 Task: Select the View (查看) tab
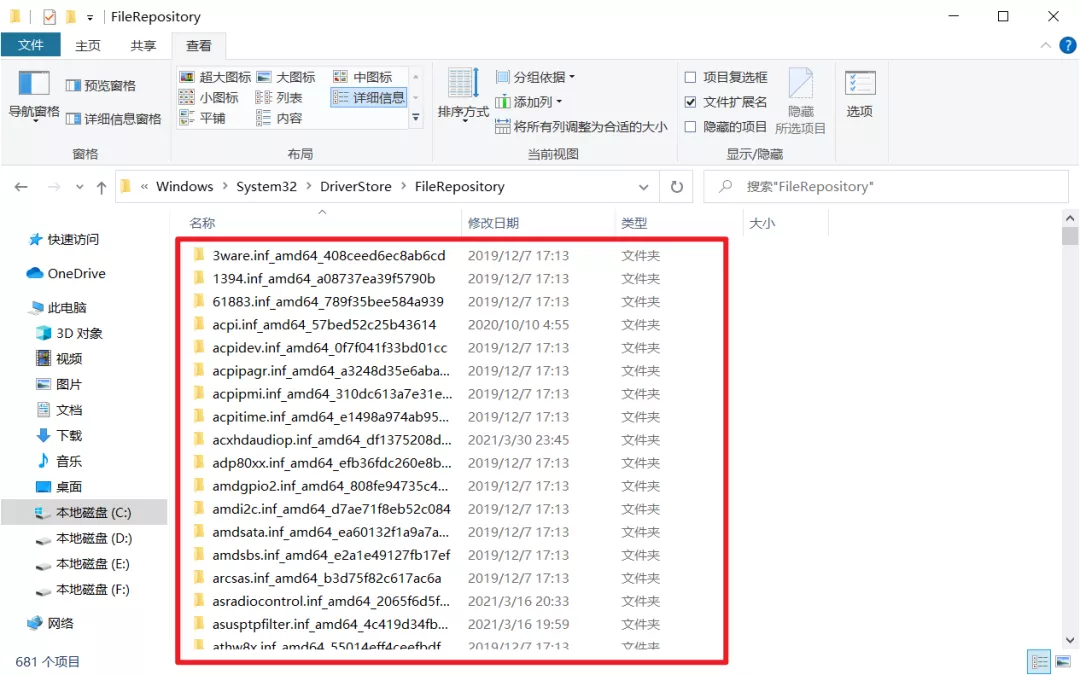(x=198, y=45)
